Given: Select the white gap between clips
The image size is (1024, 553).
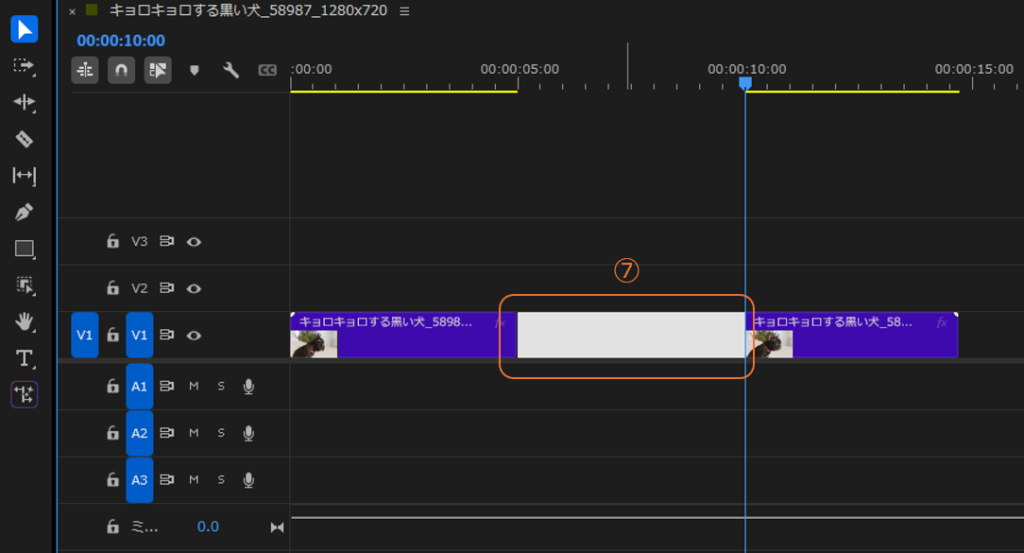Looking at the screenshot, I should [630, 335].
